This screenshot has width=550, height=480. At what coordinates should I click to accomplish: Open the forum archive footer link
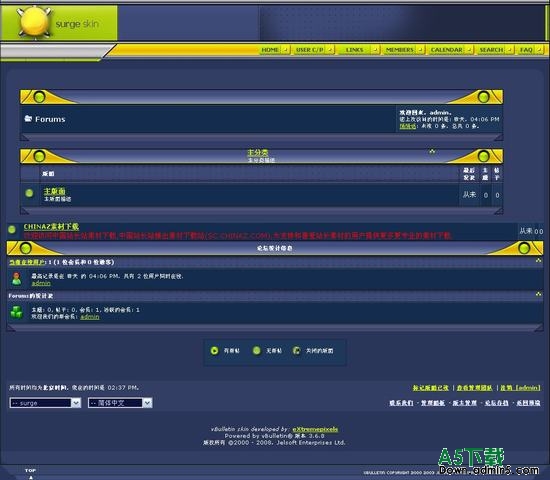point(496,403)
